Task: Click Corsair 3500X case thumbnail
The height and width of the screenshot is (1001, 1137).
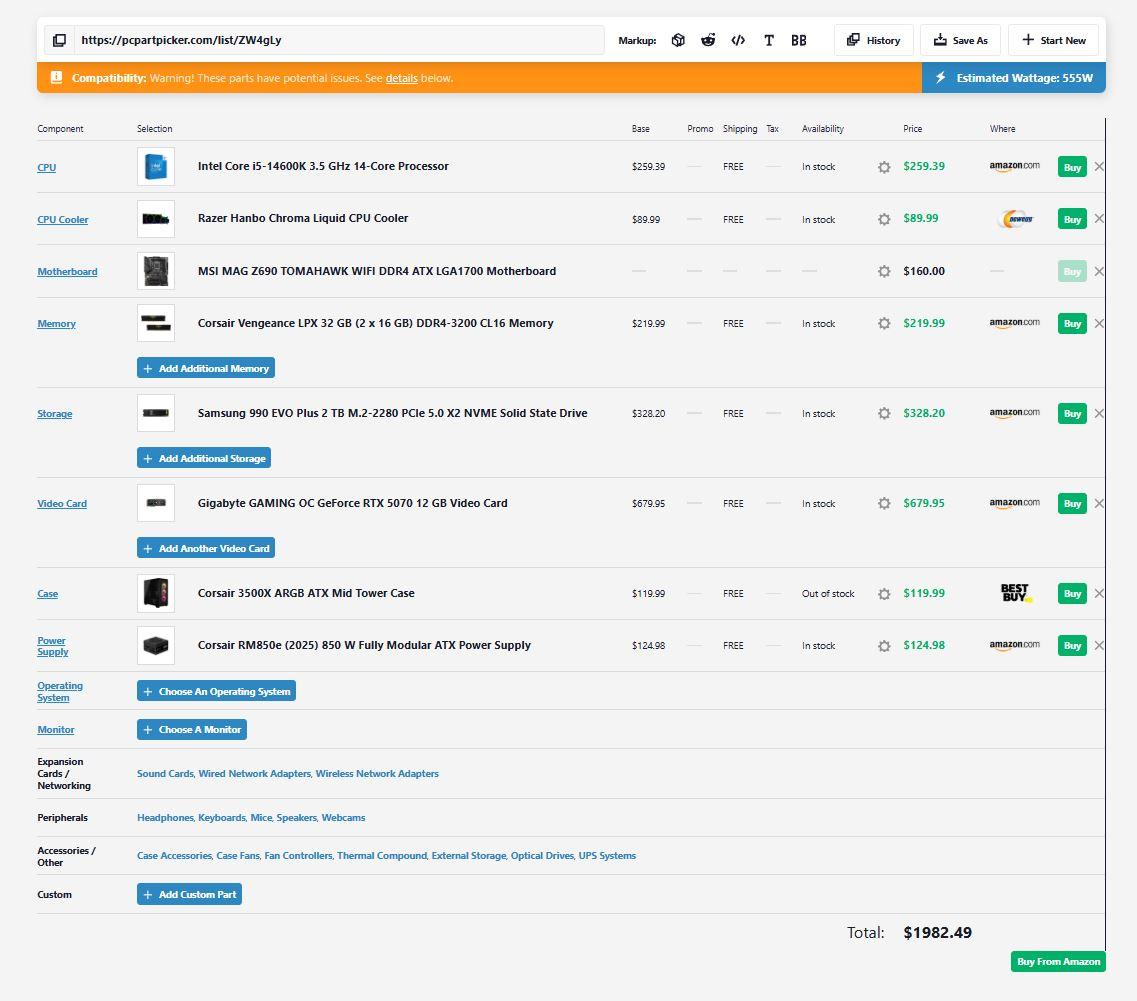Action: click(156, 593)
